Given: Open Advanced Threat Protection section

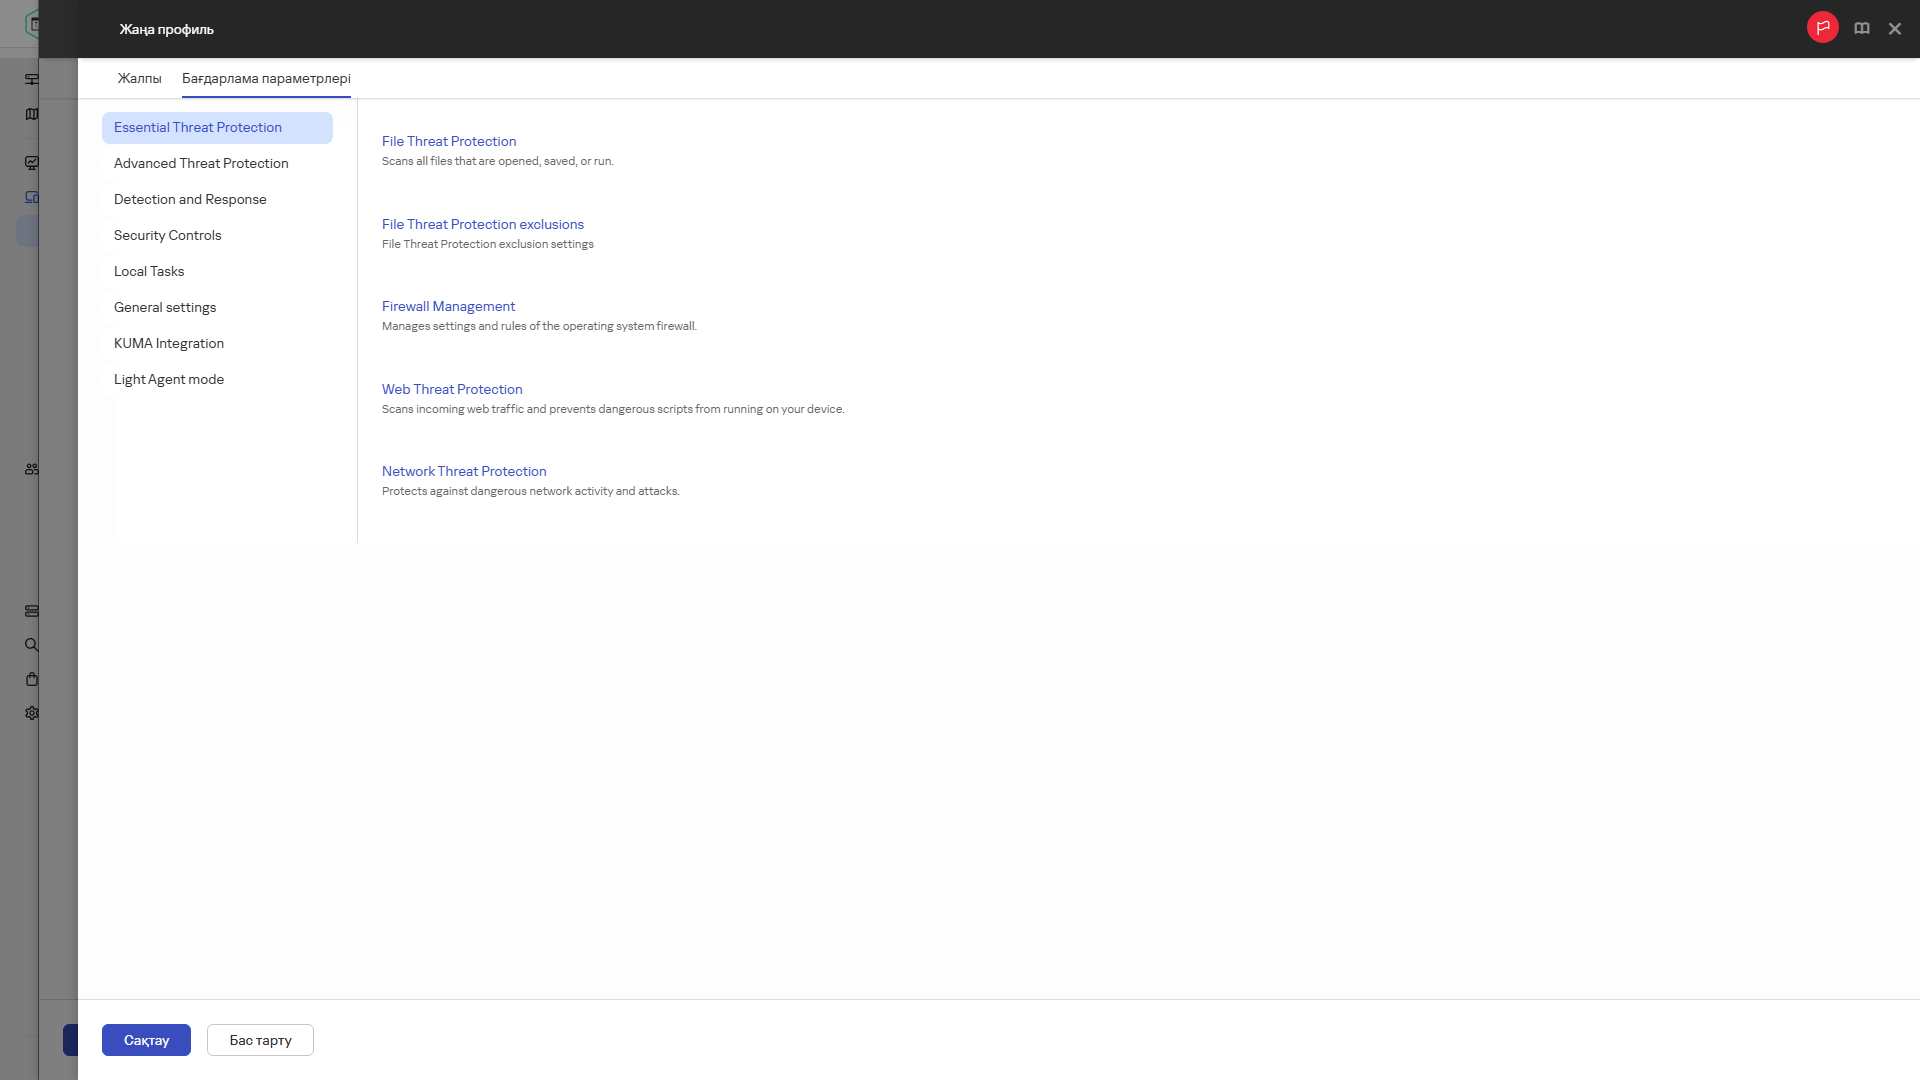Looking at the screenshot, I should [201, 163].
